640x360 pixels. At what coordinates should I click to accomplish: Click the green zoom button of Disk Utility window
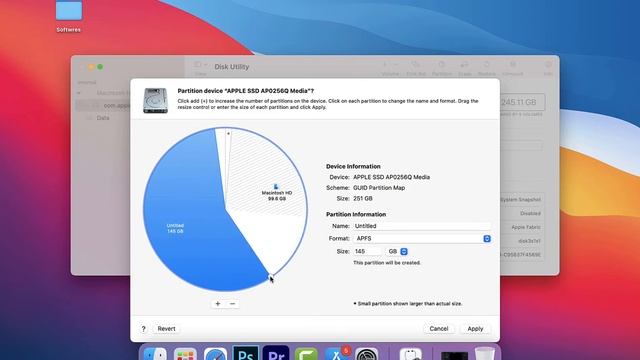[100, 67]
